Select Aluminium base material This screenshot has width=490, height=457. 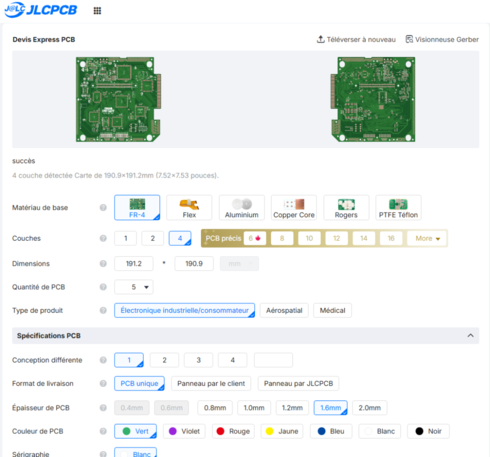(242, 208)
